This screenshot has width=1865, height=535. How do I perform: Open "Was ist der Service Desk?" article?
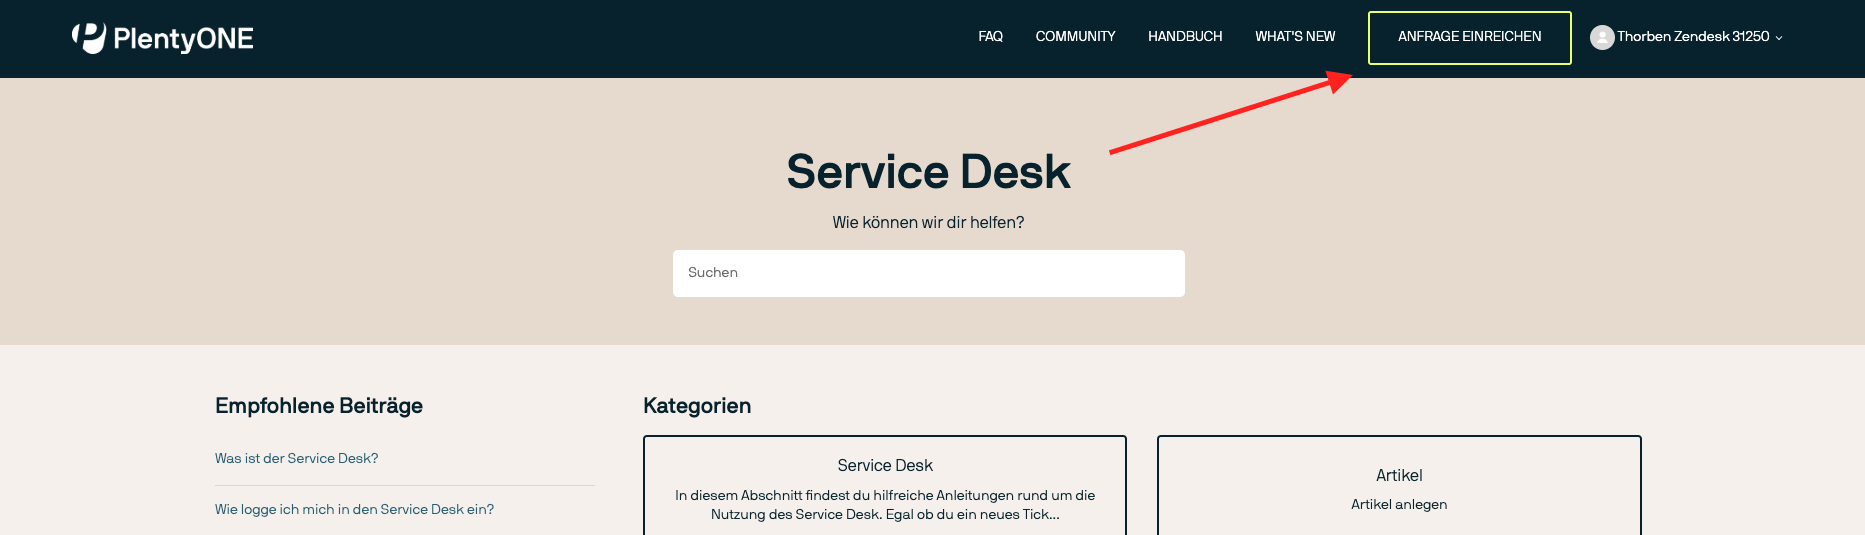click(x=296, y=458)
